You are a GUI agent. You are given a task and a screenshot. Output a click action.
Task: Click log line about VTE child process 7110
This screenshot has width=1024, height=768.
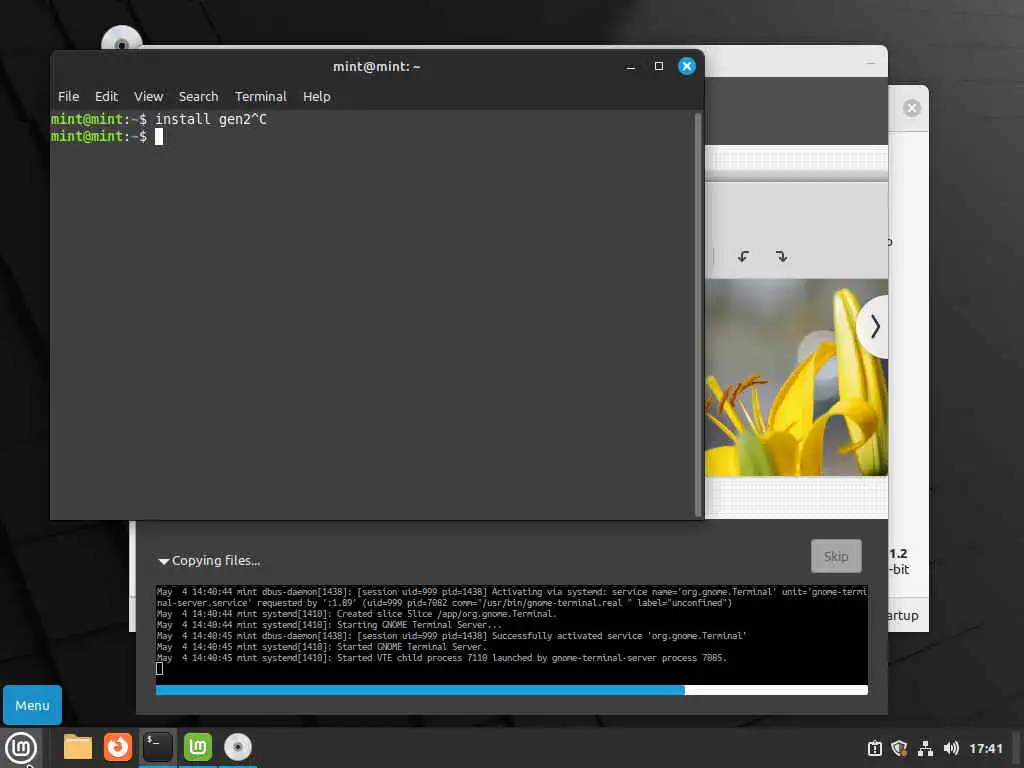click(441, 658)
